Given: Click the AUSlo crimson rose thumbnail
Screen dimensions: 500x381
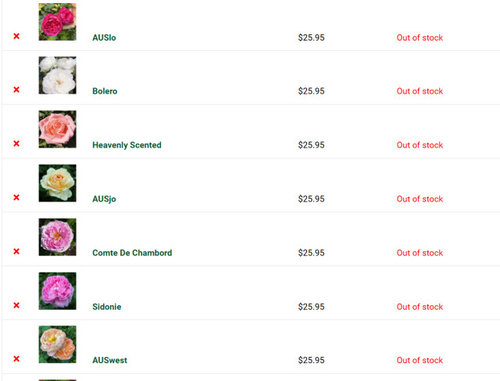Looking at the screenshot, I should 57,22.
